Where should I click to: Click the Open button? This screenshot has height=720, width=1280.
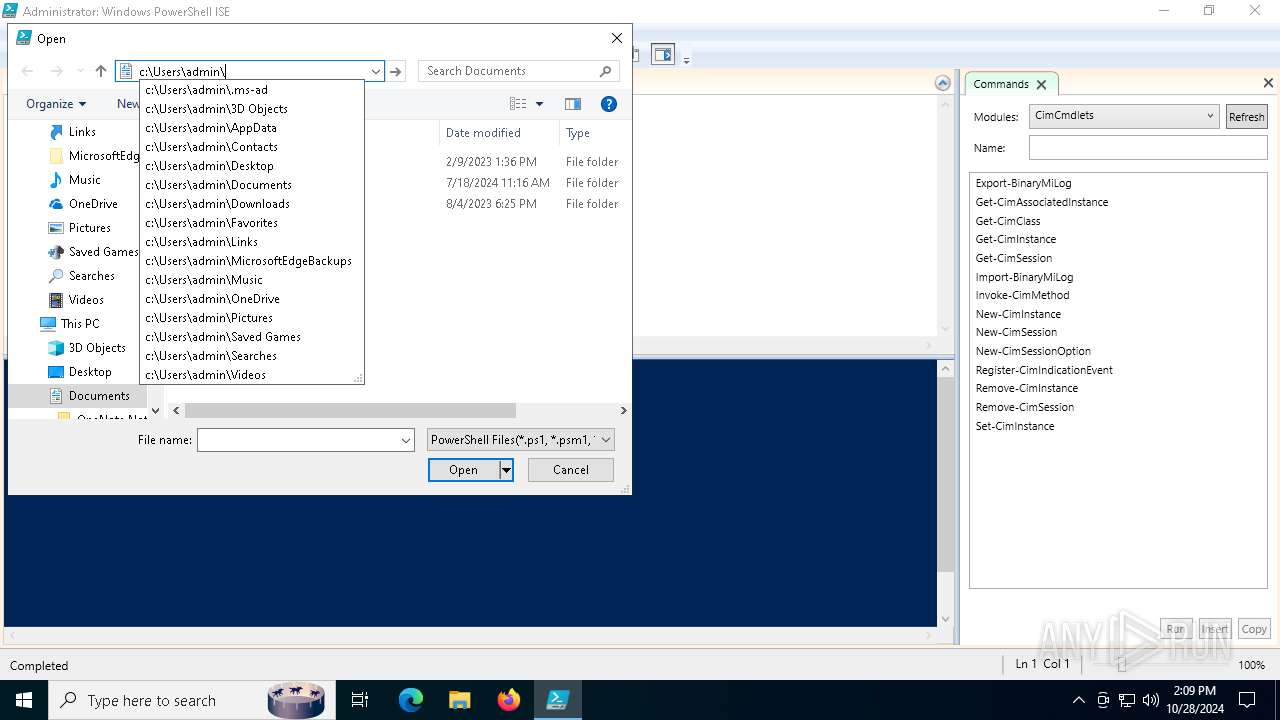[463, 470]
